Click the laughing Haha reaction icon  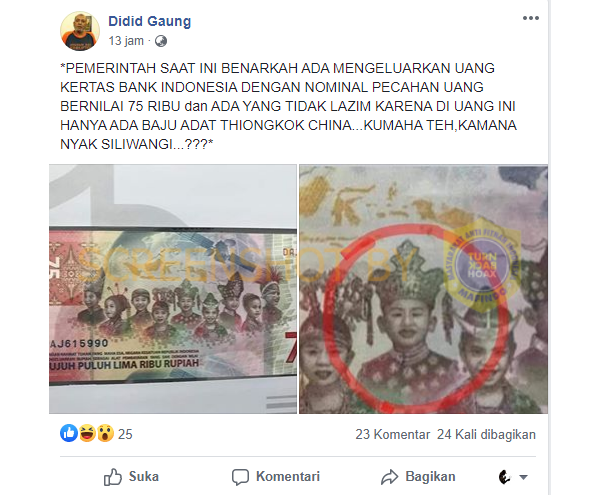pos(87,433)
